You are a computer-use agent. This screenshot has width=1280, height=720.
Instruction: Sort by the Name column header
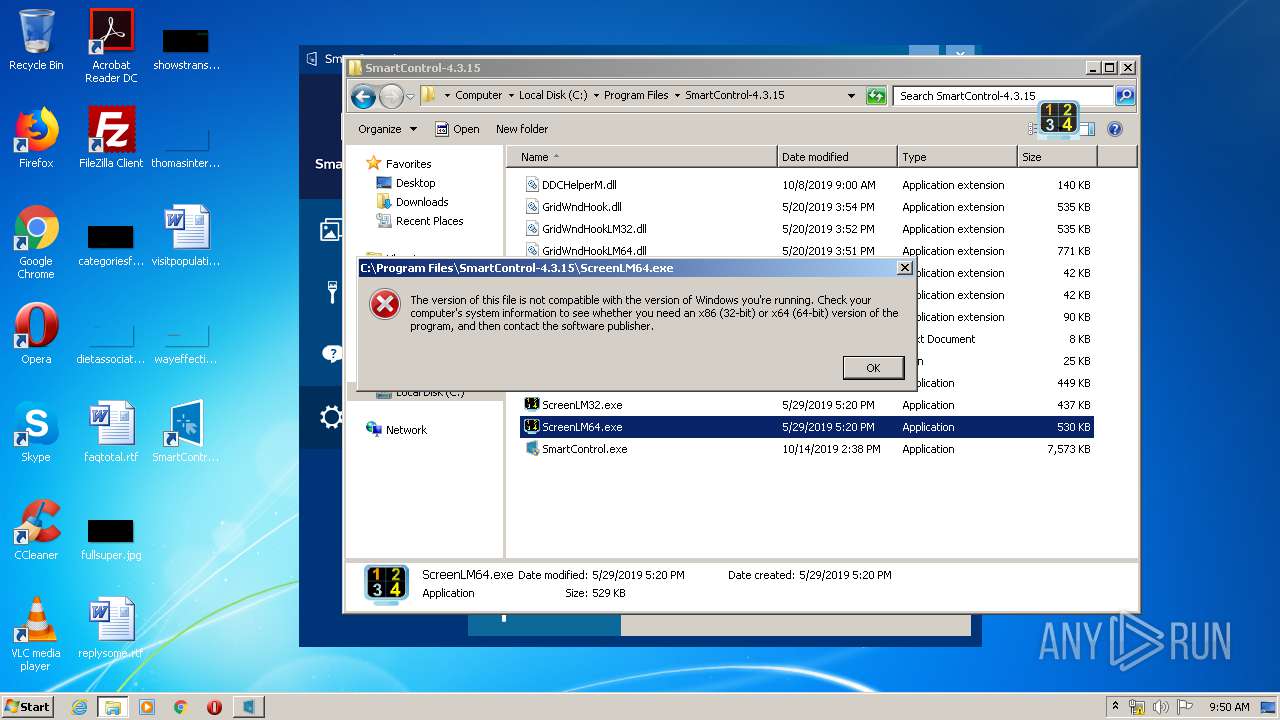coord(641,157)
